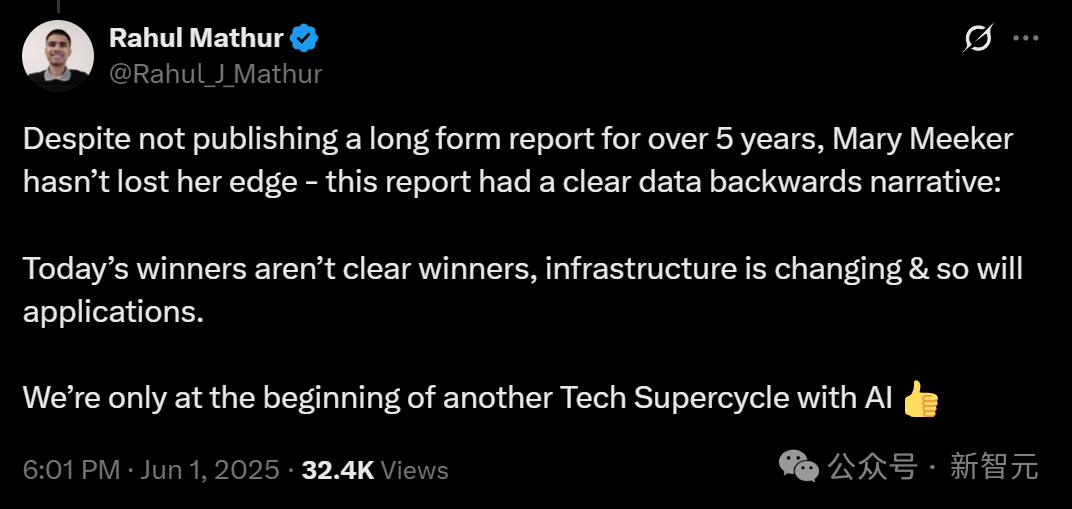Click the line starting "Despite not publishing"
The width and height of the screenshot is (1072, 509).
point(517,139)
